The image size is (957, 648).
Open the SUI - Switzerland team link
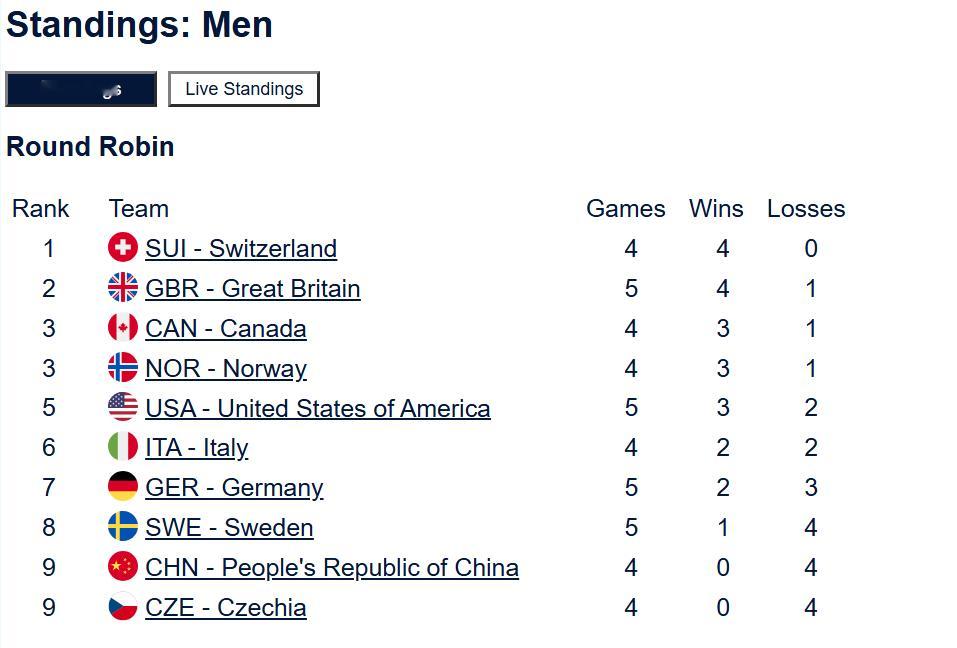[x=241, y=248]
